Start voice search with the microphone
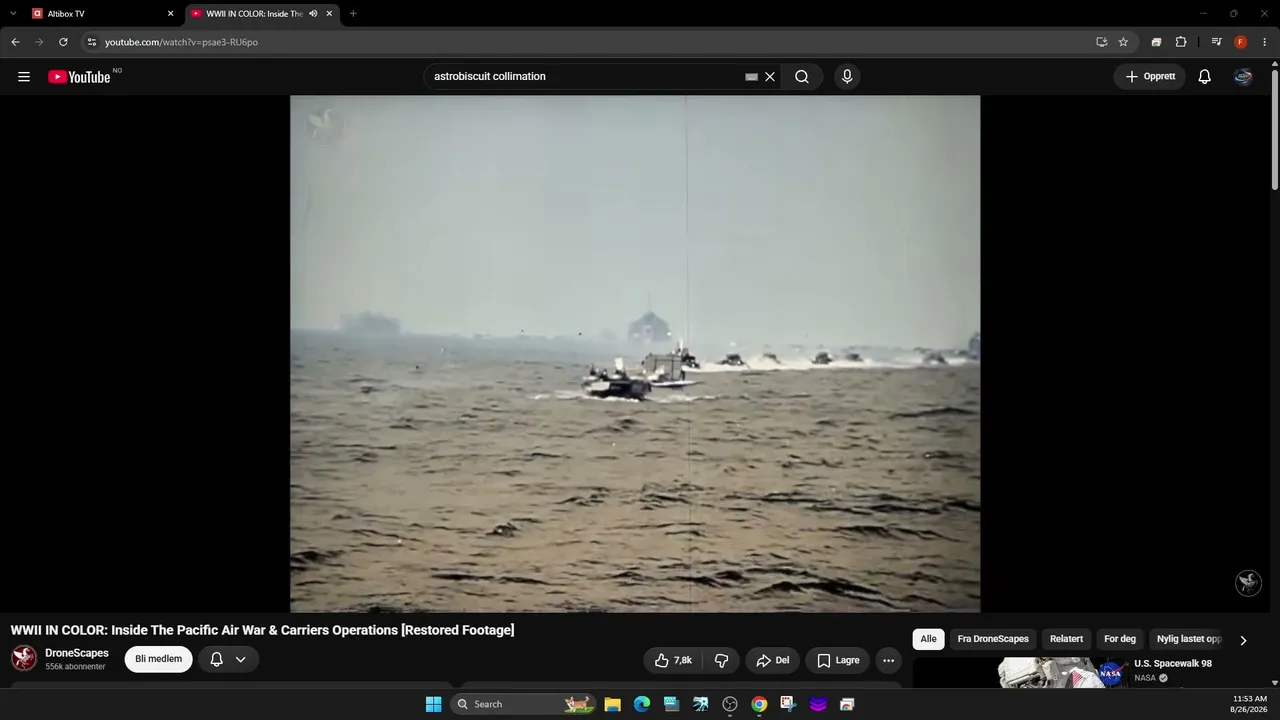 pos(847,77)
